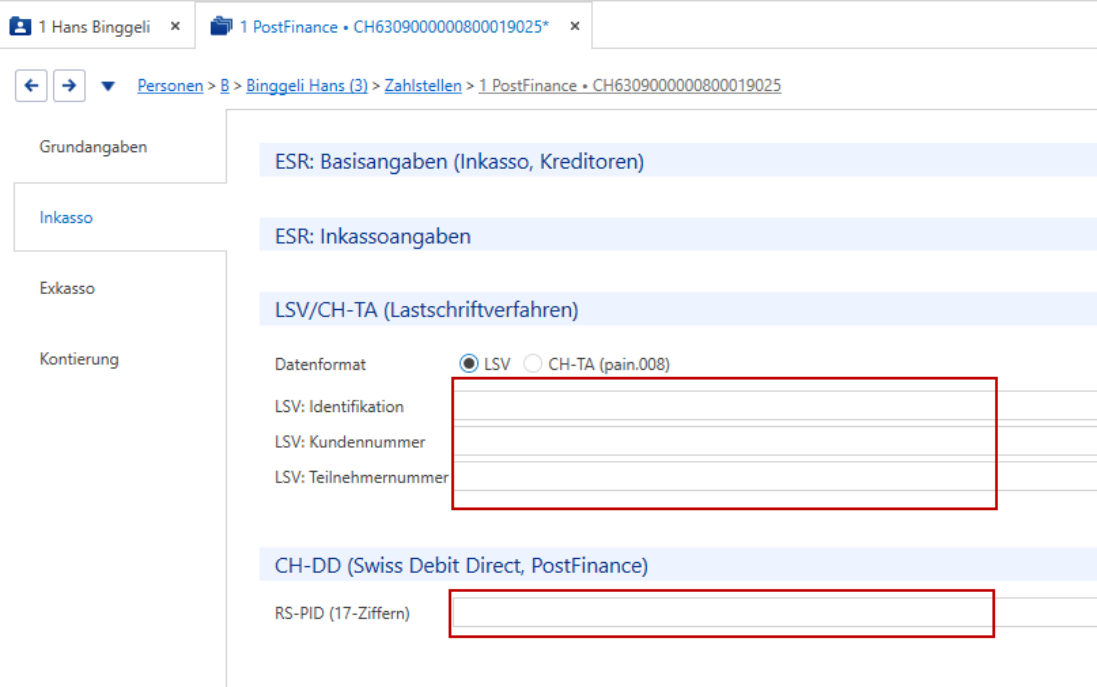
Task: Select the 1 PostFinance tab
Action: (x=394, y=27)
